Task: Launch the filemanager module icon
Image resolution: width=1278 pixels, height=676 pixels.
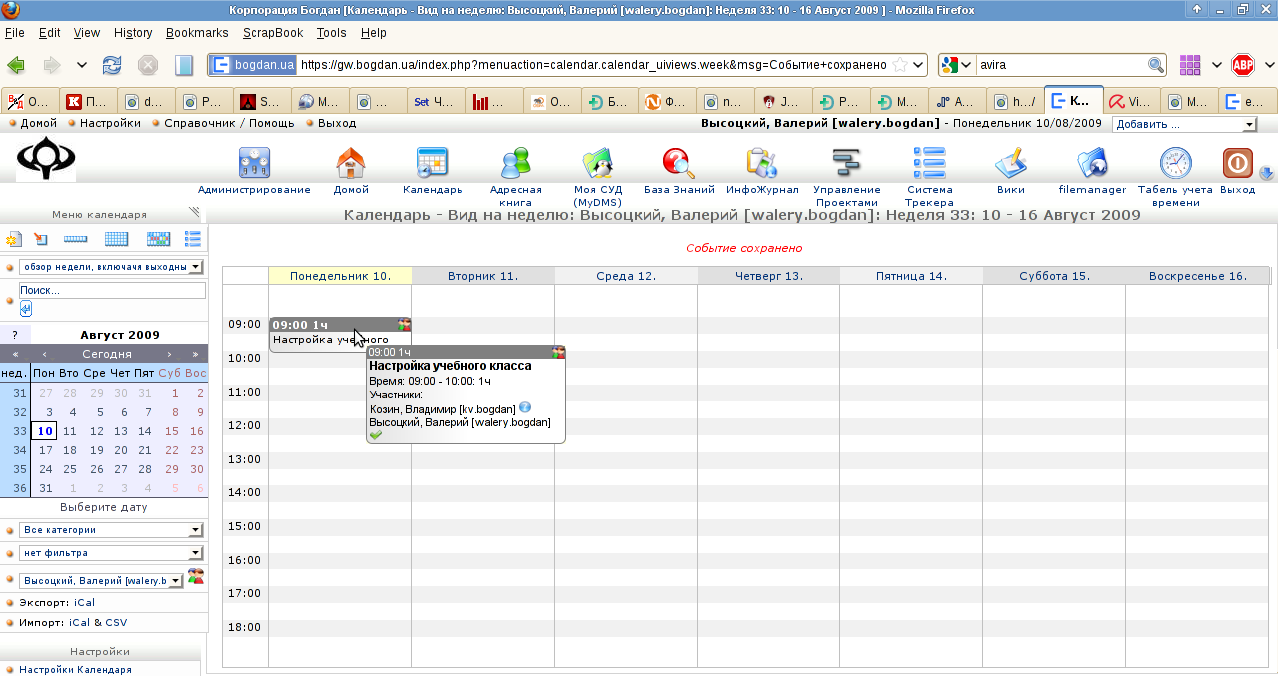Action: tap(1092, 162)
